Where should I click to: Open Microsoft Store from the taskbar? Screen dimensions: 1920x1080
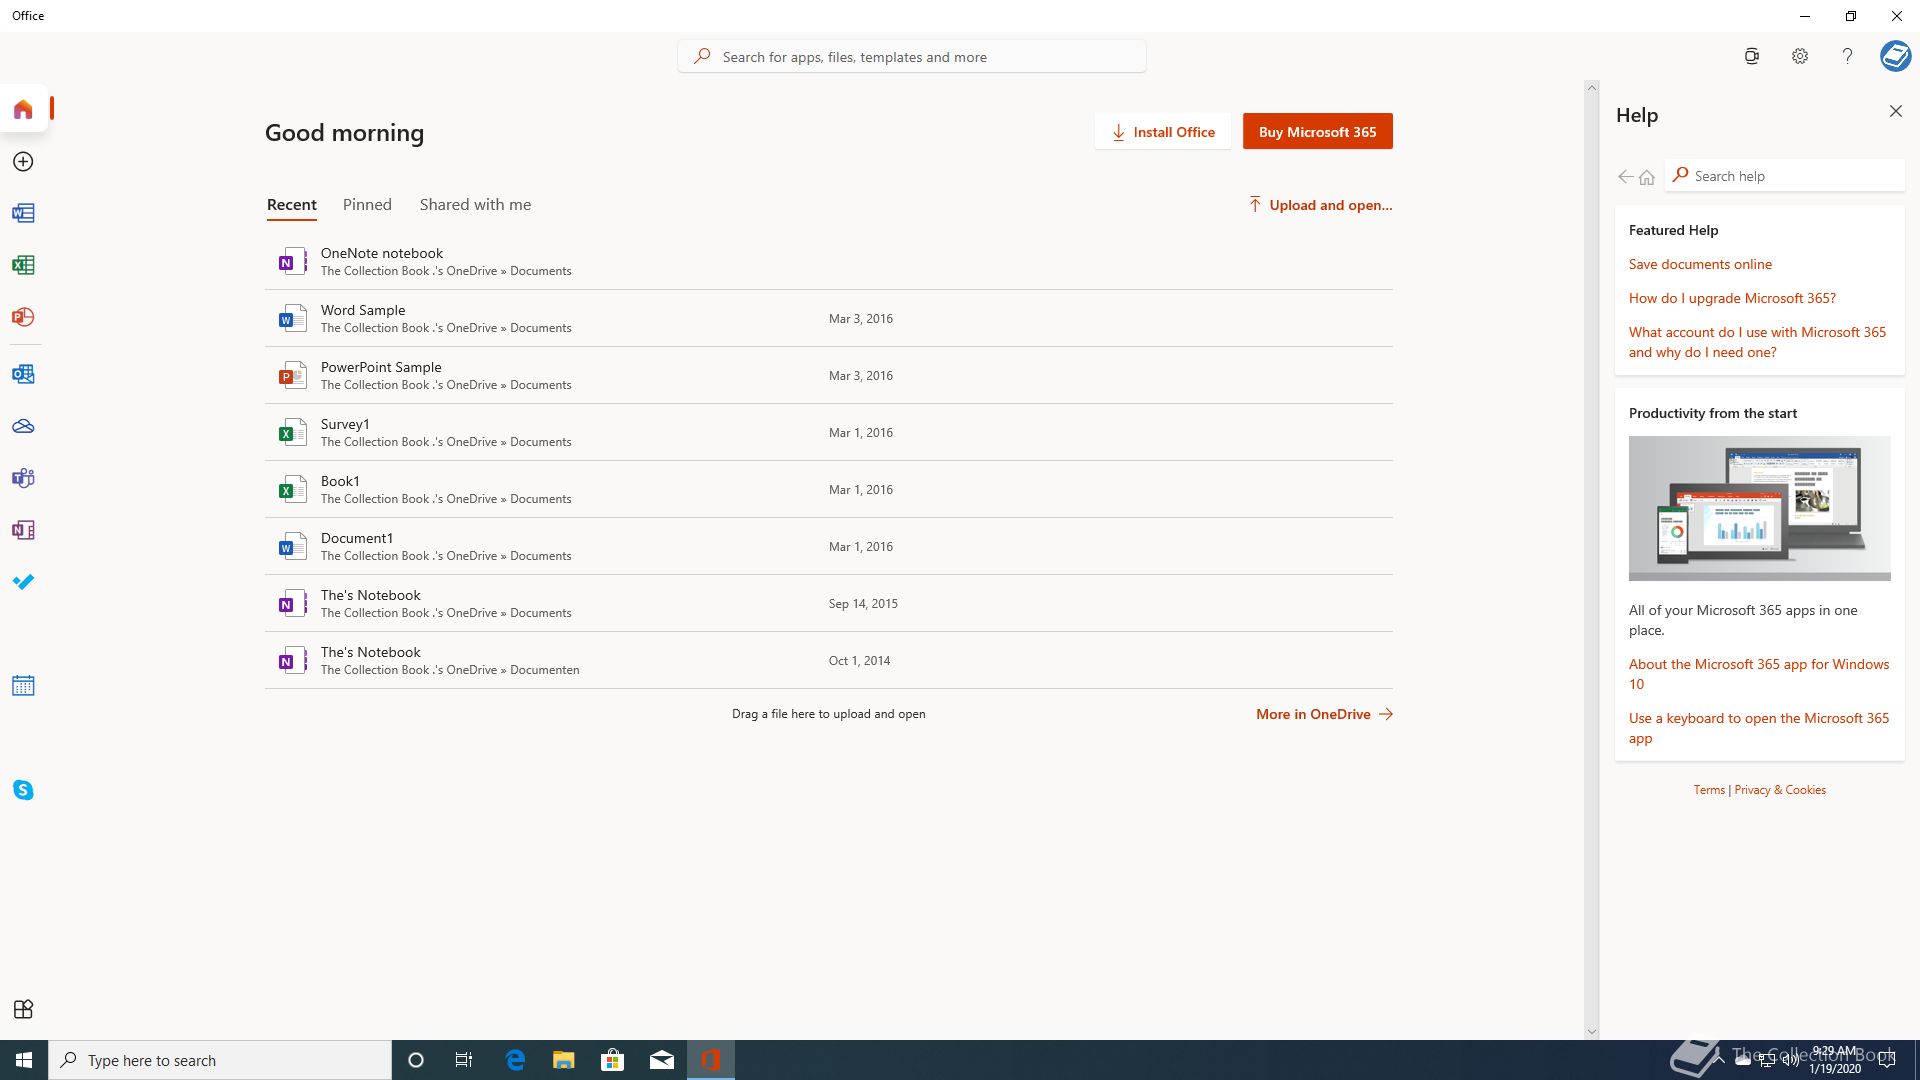pos(612,1060)
